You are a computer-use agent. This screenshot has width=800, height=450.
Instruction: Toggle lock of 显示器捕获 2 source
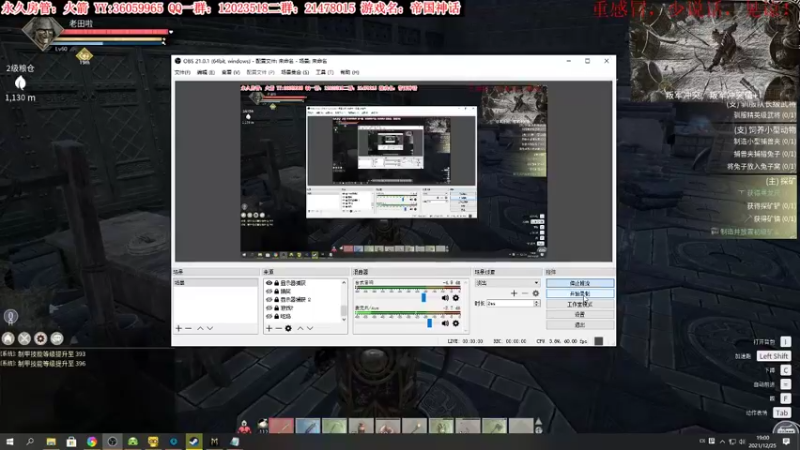(277, 299)
